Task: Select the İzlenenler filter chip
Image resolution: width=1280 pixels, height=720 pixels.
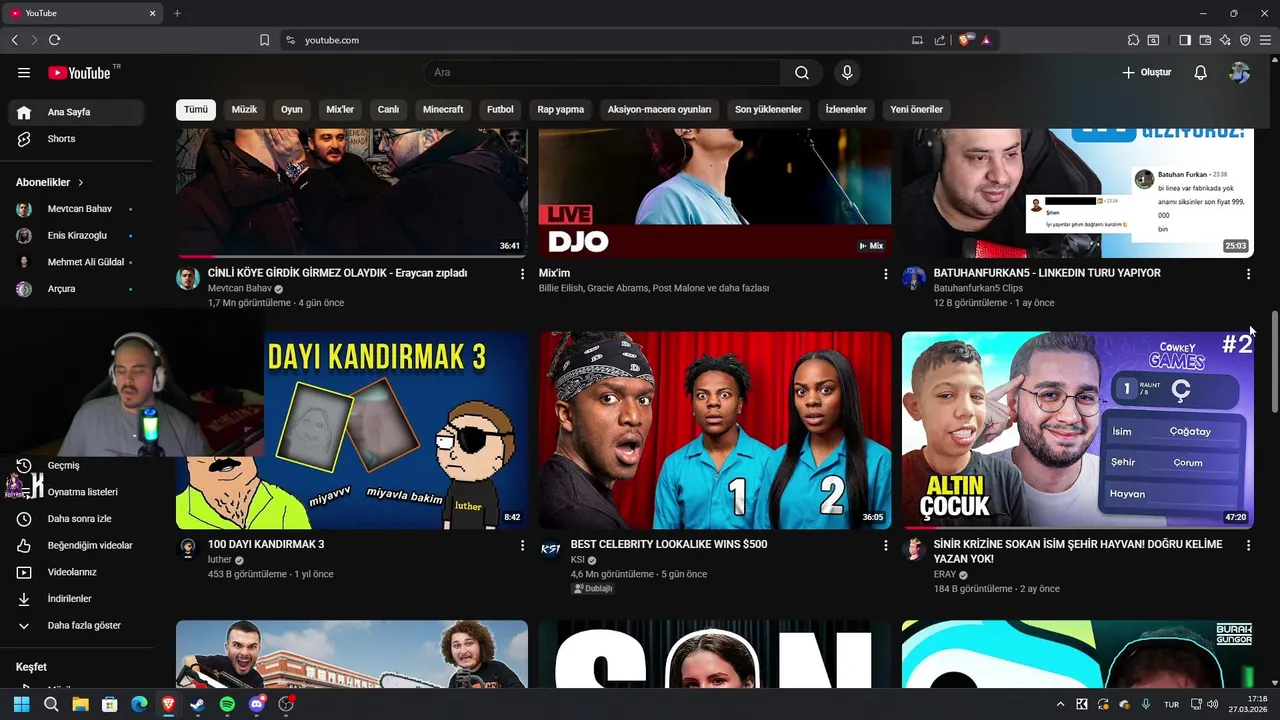Action: point(846,110)
